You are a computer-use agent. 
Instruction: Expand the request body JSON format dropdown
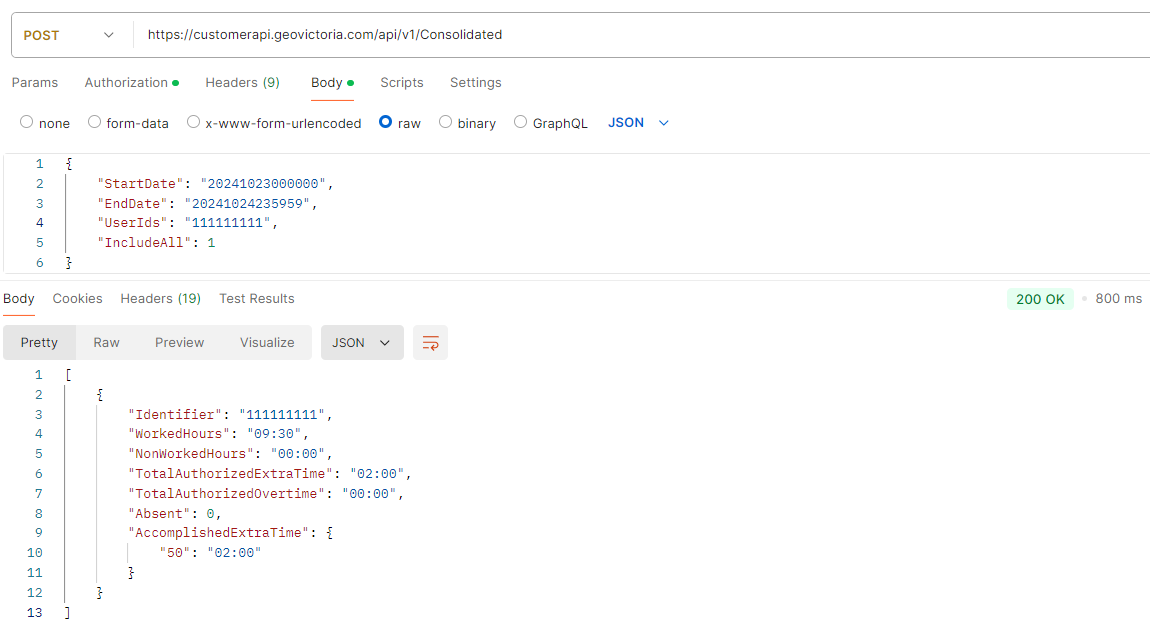[638, 123]
